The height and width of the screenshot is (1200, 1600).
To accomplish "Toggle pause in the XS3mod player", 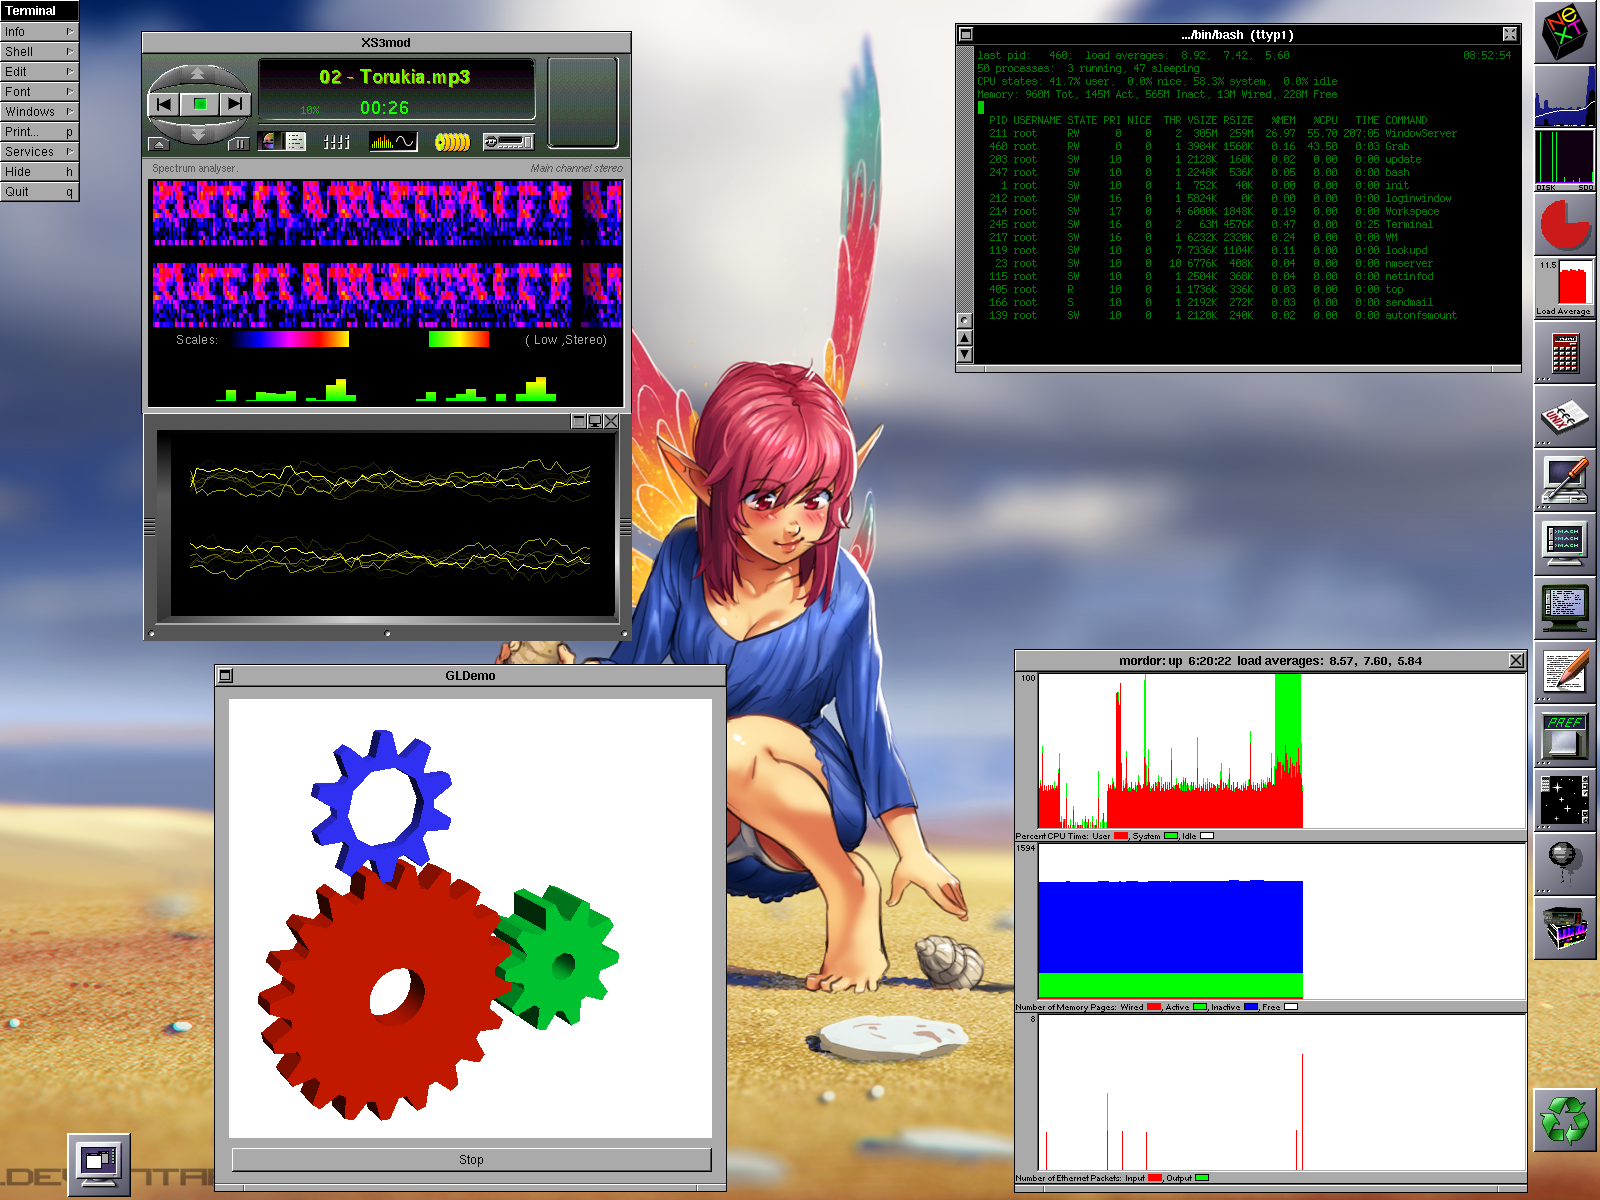I will point(239,144).
